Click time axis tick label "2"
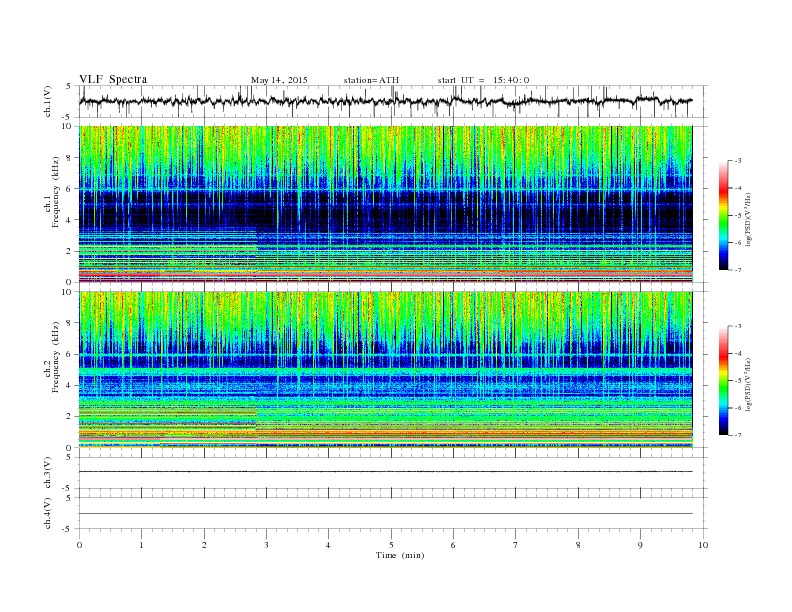The height and width of the screenshot is (612, 792). tap(204, 545)
